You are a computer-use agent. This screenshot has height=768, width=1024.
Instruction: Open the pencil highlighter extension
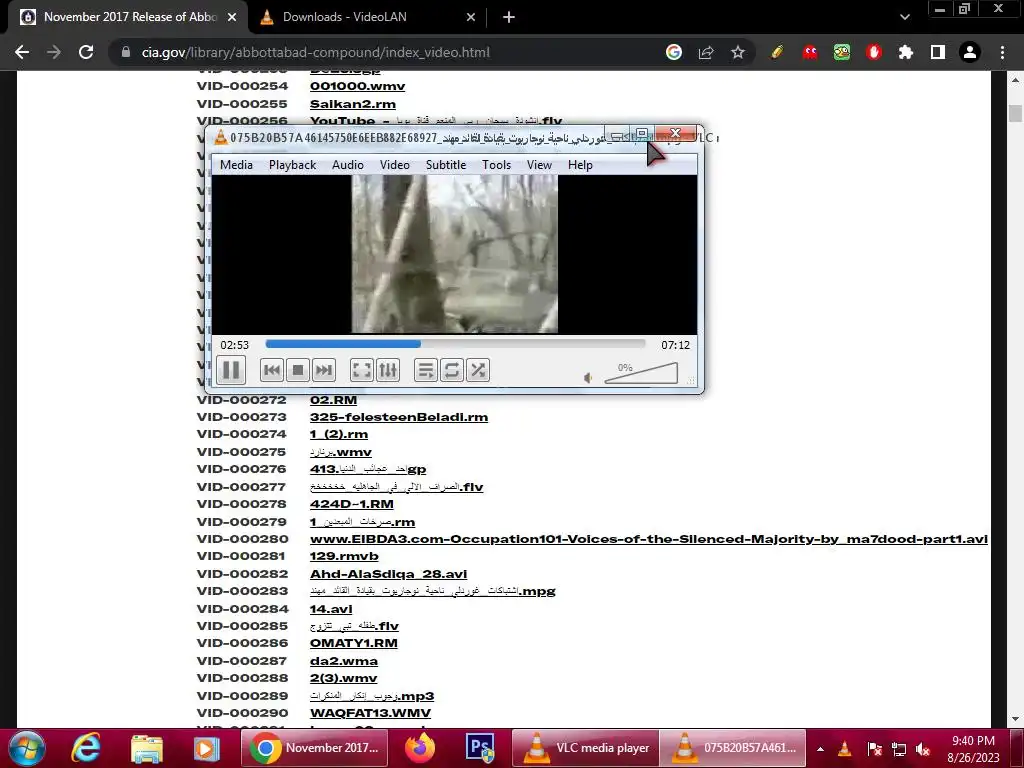click(x=777, y=52)
